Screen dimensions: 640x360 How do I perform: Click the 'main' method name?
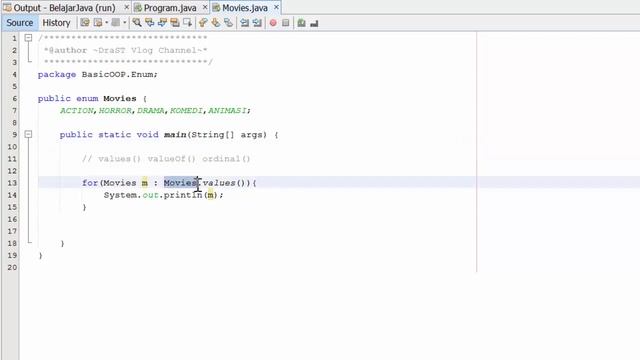coord(175,135)
